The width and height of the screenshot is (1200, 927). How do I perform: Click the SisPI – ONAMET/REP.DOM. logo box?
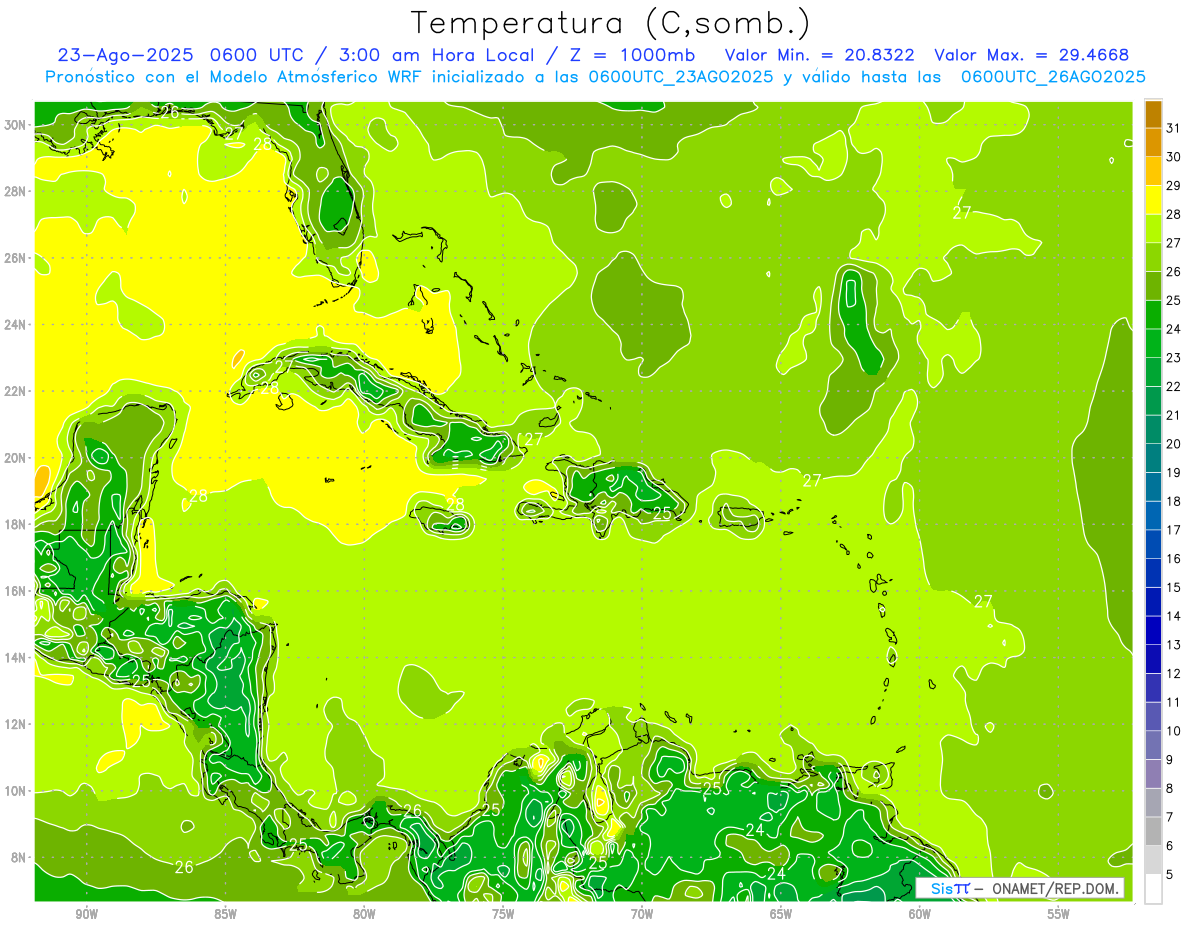pyautogui.click(x=1020, y=888)
